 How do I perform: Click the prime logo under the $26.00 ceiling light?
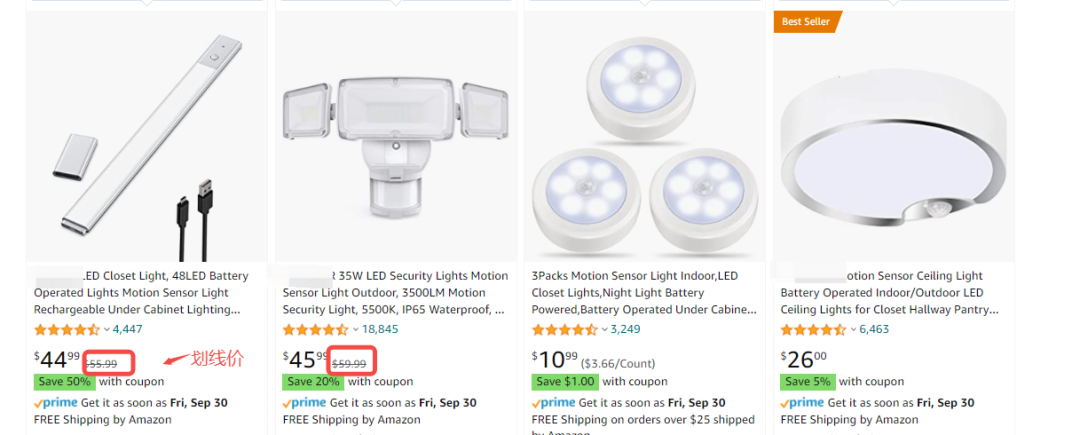tap(802, 403)
